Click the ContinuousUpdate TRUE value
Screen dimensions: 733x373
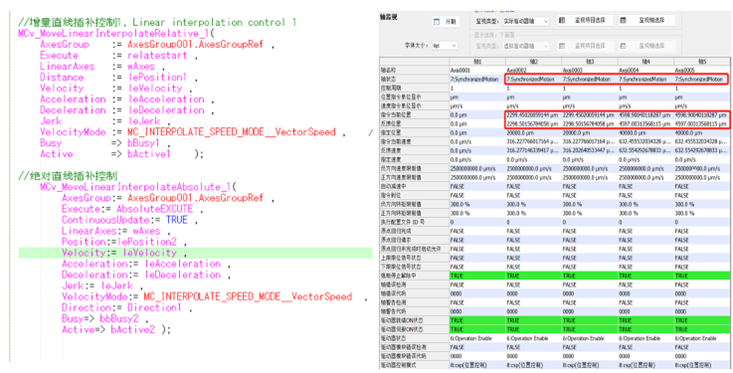point(176,220)
